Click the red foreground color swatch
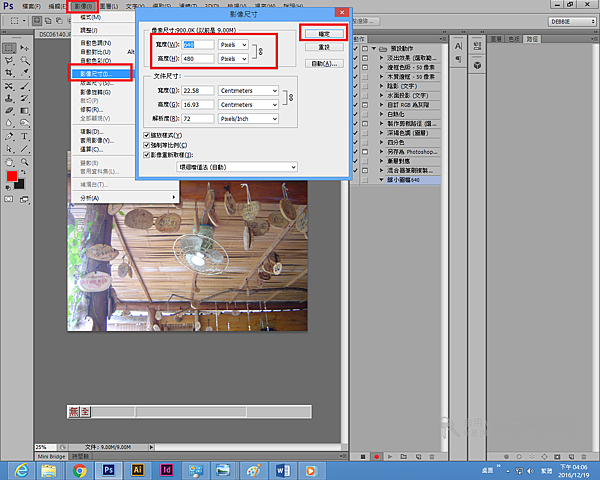Screen dimensions: 600x480 click(x=12, y=176)
